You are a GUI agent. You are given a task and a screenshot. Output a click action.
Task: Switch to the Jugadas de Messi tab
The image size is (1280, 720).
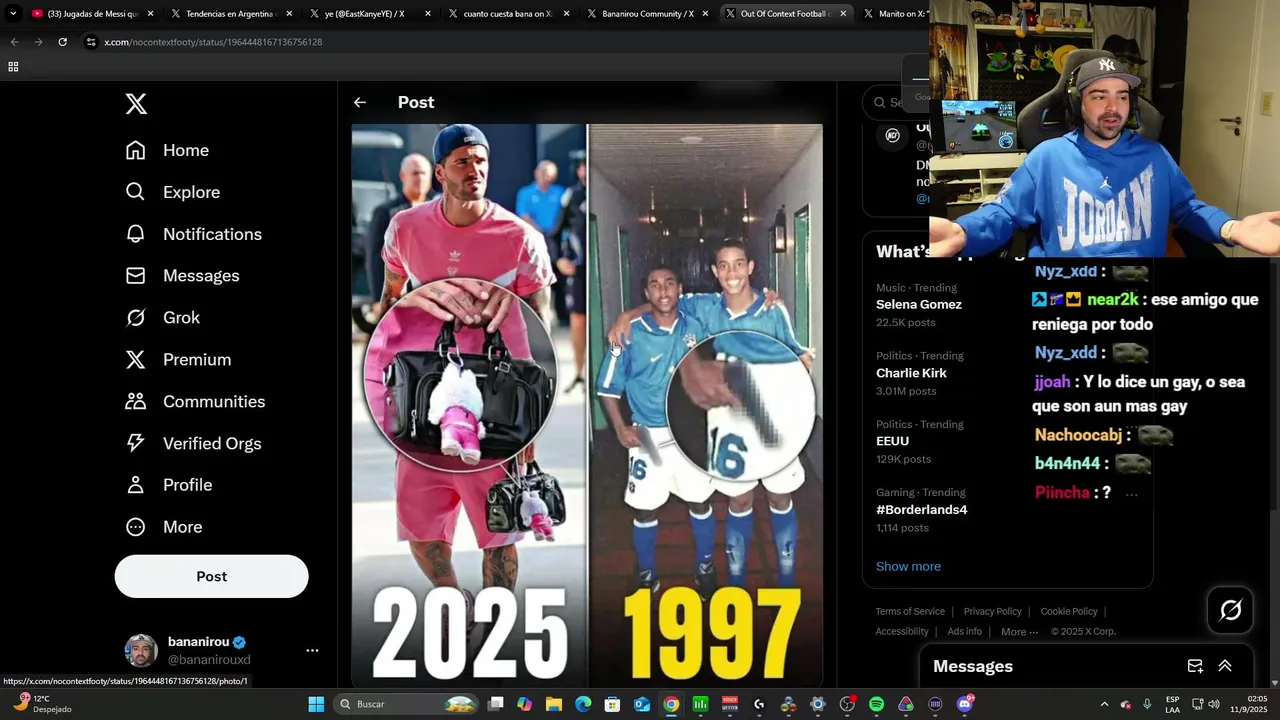[x=93, y=14]
